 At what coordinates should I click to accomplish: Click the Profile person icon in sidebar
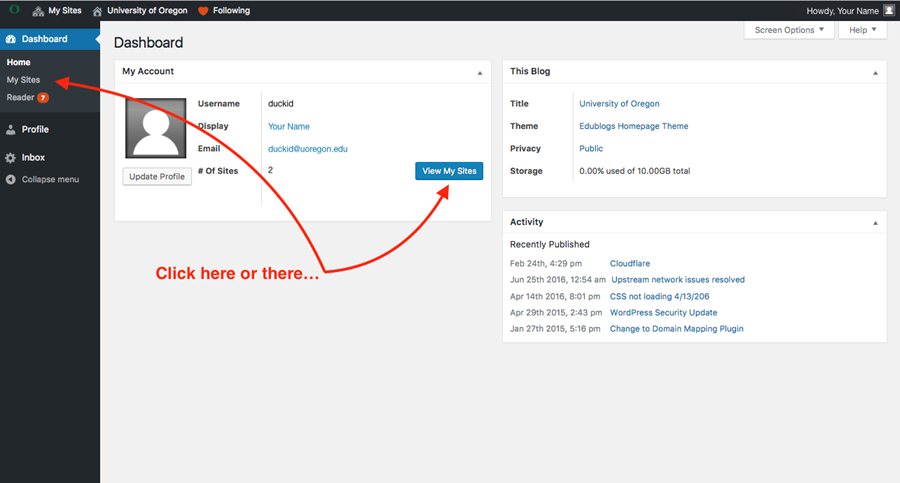coord(11,130)
